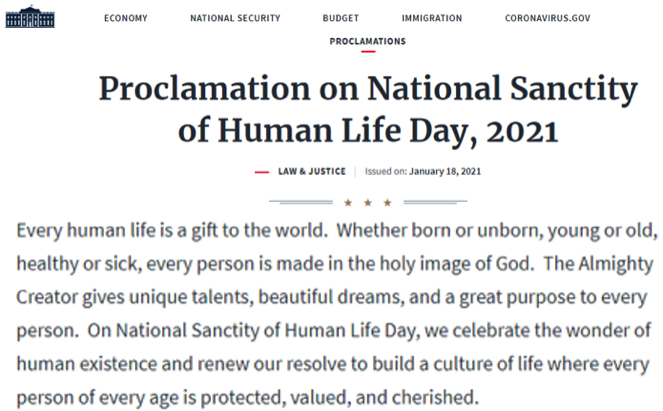
Task: Click the sentence "Every human life is a gift"
Action: (172, 230)
